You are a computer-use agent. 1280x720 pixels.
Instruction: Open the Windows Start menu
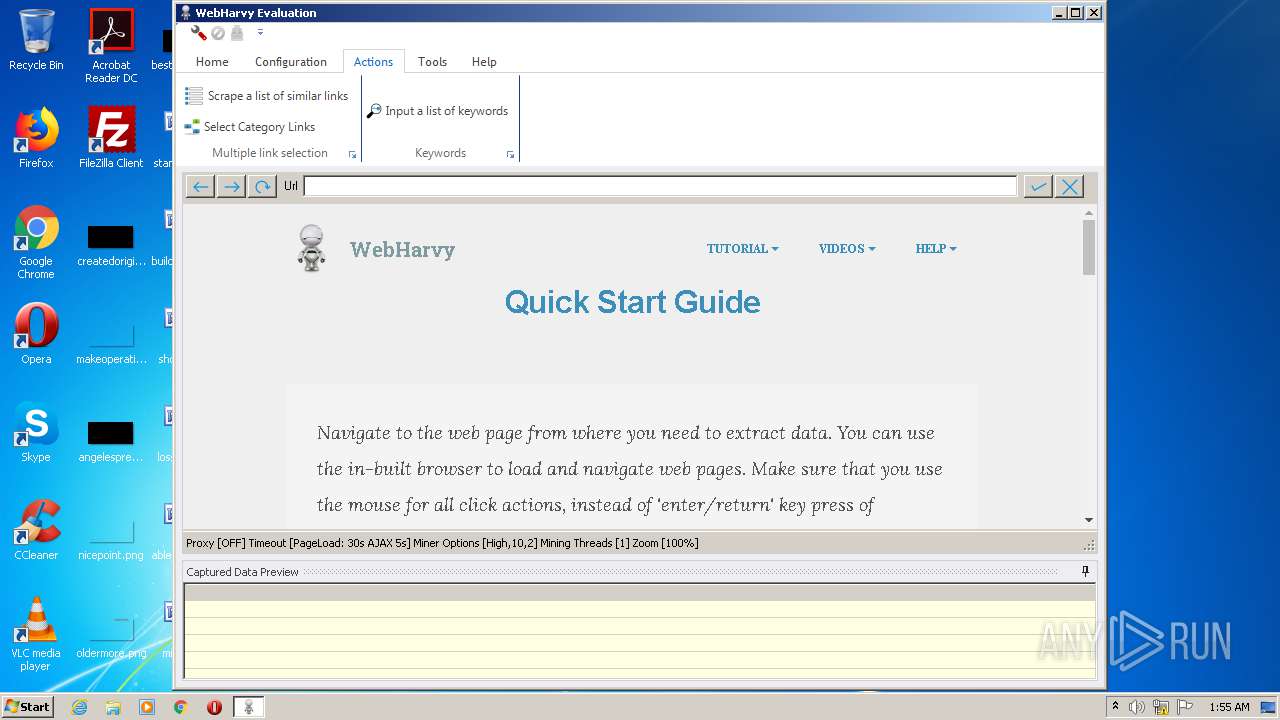pos(28,706)
